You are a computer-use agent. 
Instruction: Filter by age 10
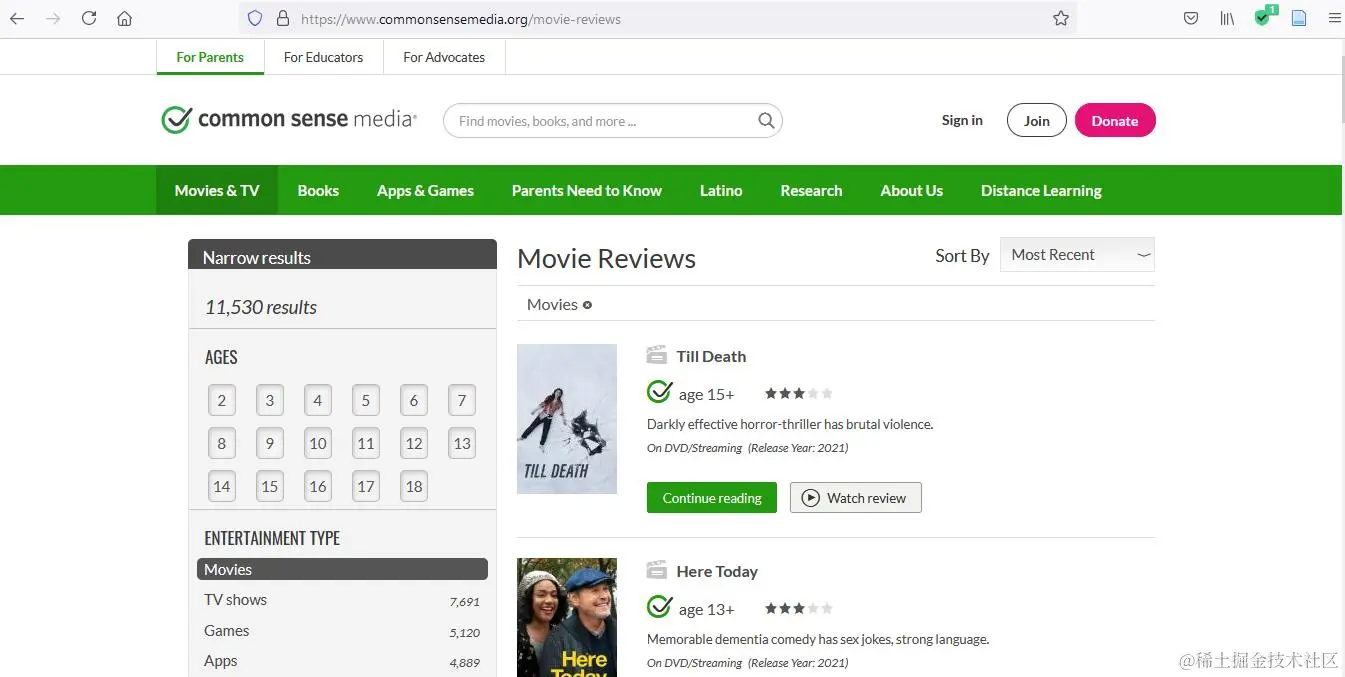tap(318, 444)
